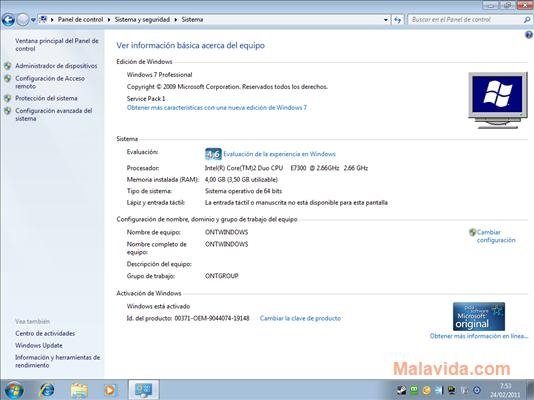Open Protección del sistema
The width and height of the screenshot is (534, 400).
point(46,98)
